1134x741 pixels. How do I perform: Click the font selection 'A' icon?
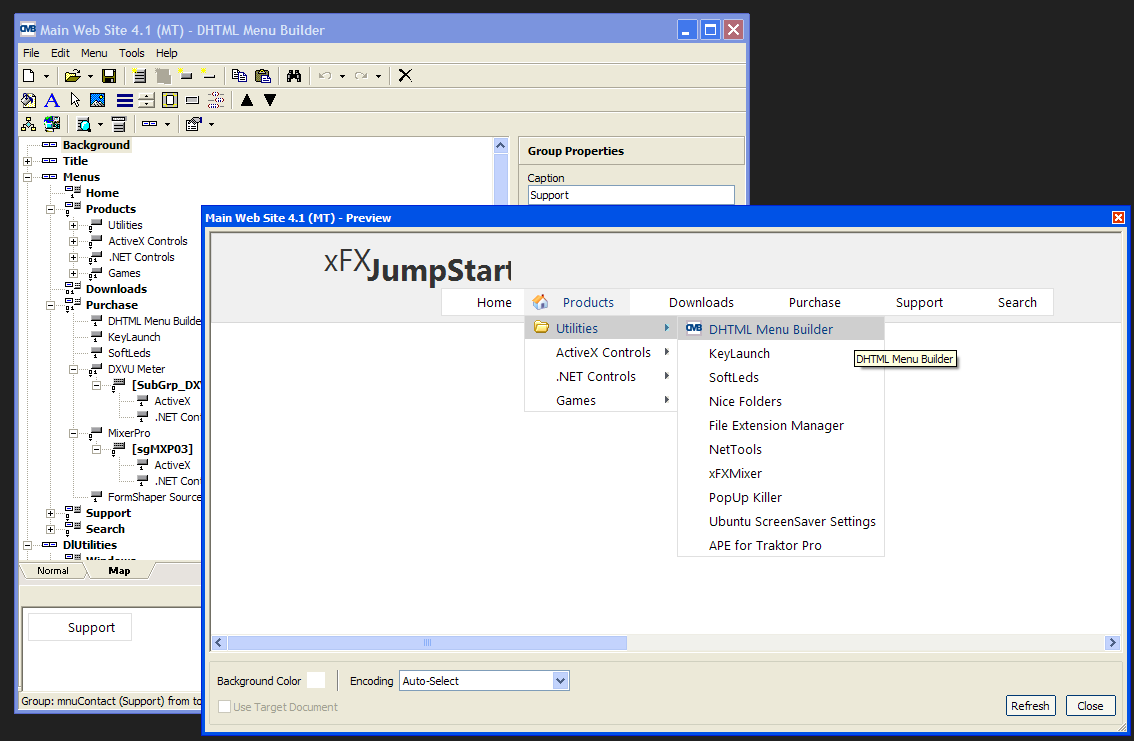coord(51,100)
